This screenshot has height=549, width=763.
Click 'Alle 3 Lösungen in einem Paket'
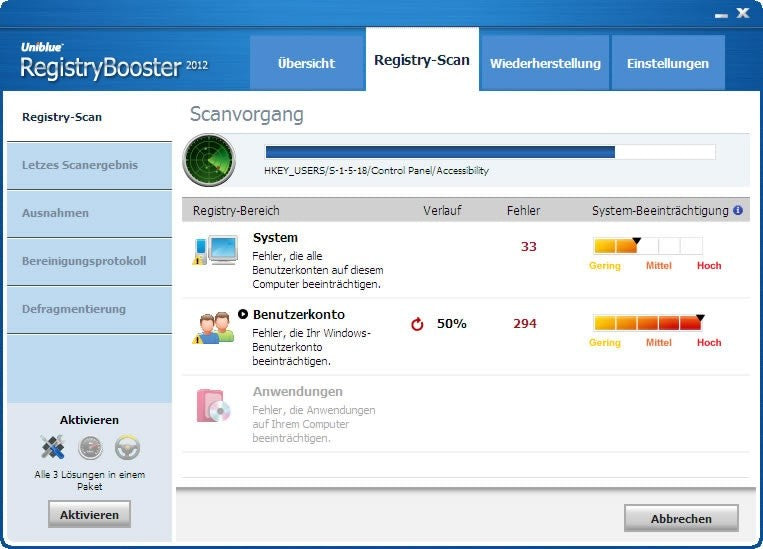(x=90, y=480)
